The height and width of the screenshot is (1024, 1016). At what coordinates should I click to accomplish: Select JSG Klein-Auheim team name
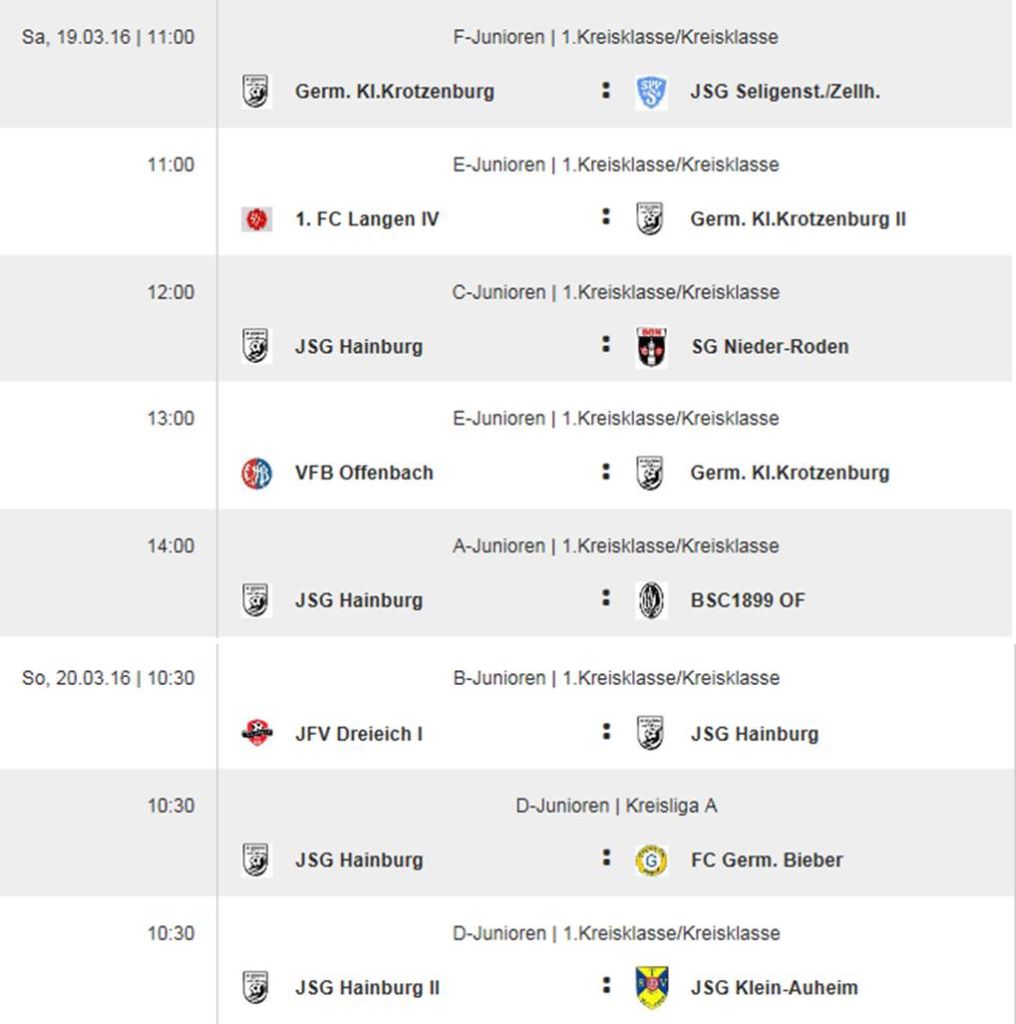(x=774, y=987)
